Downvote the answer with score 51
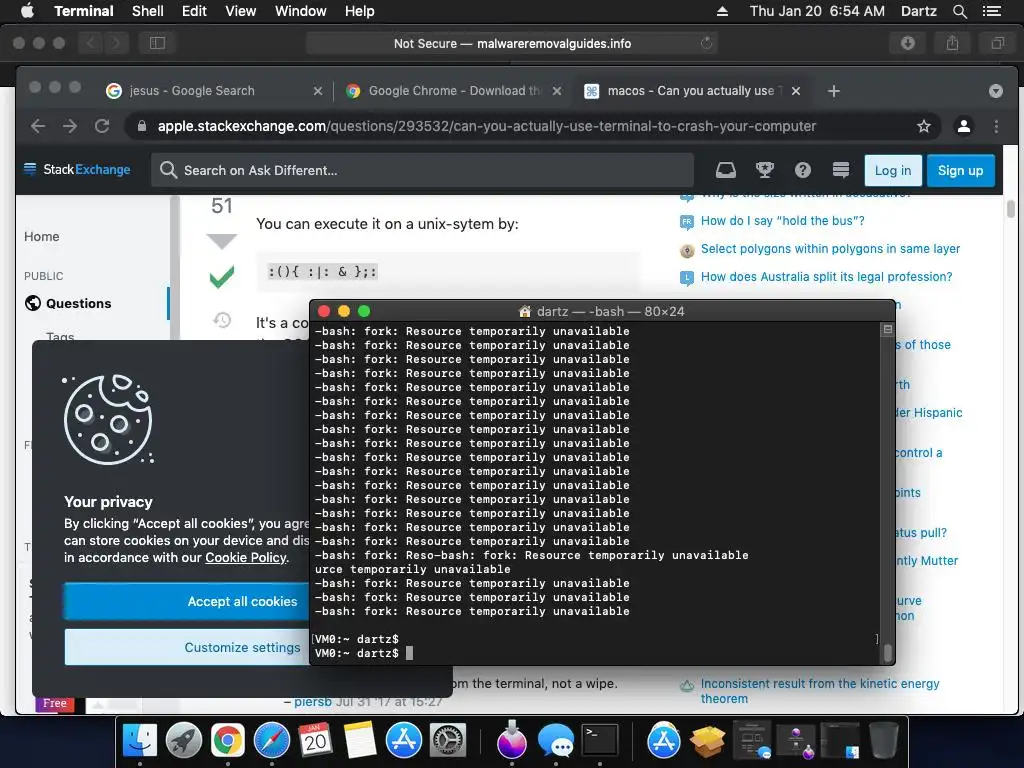 (221, 242)
